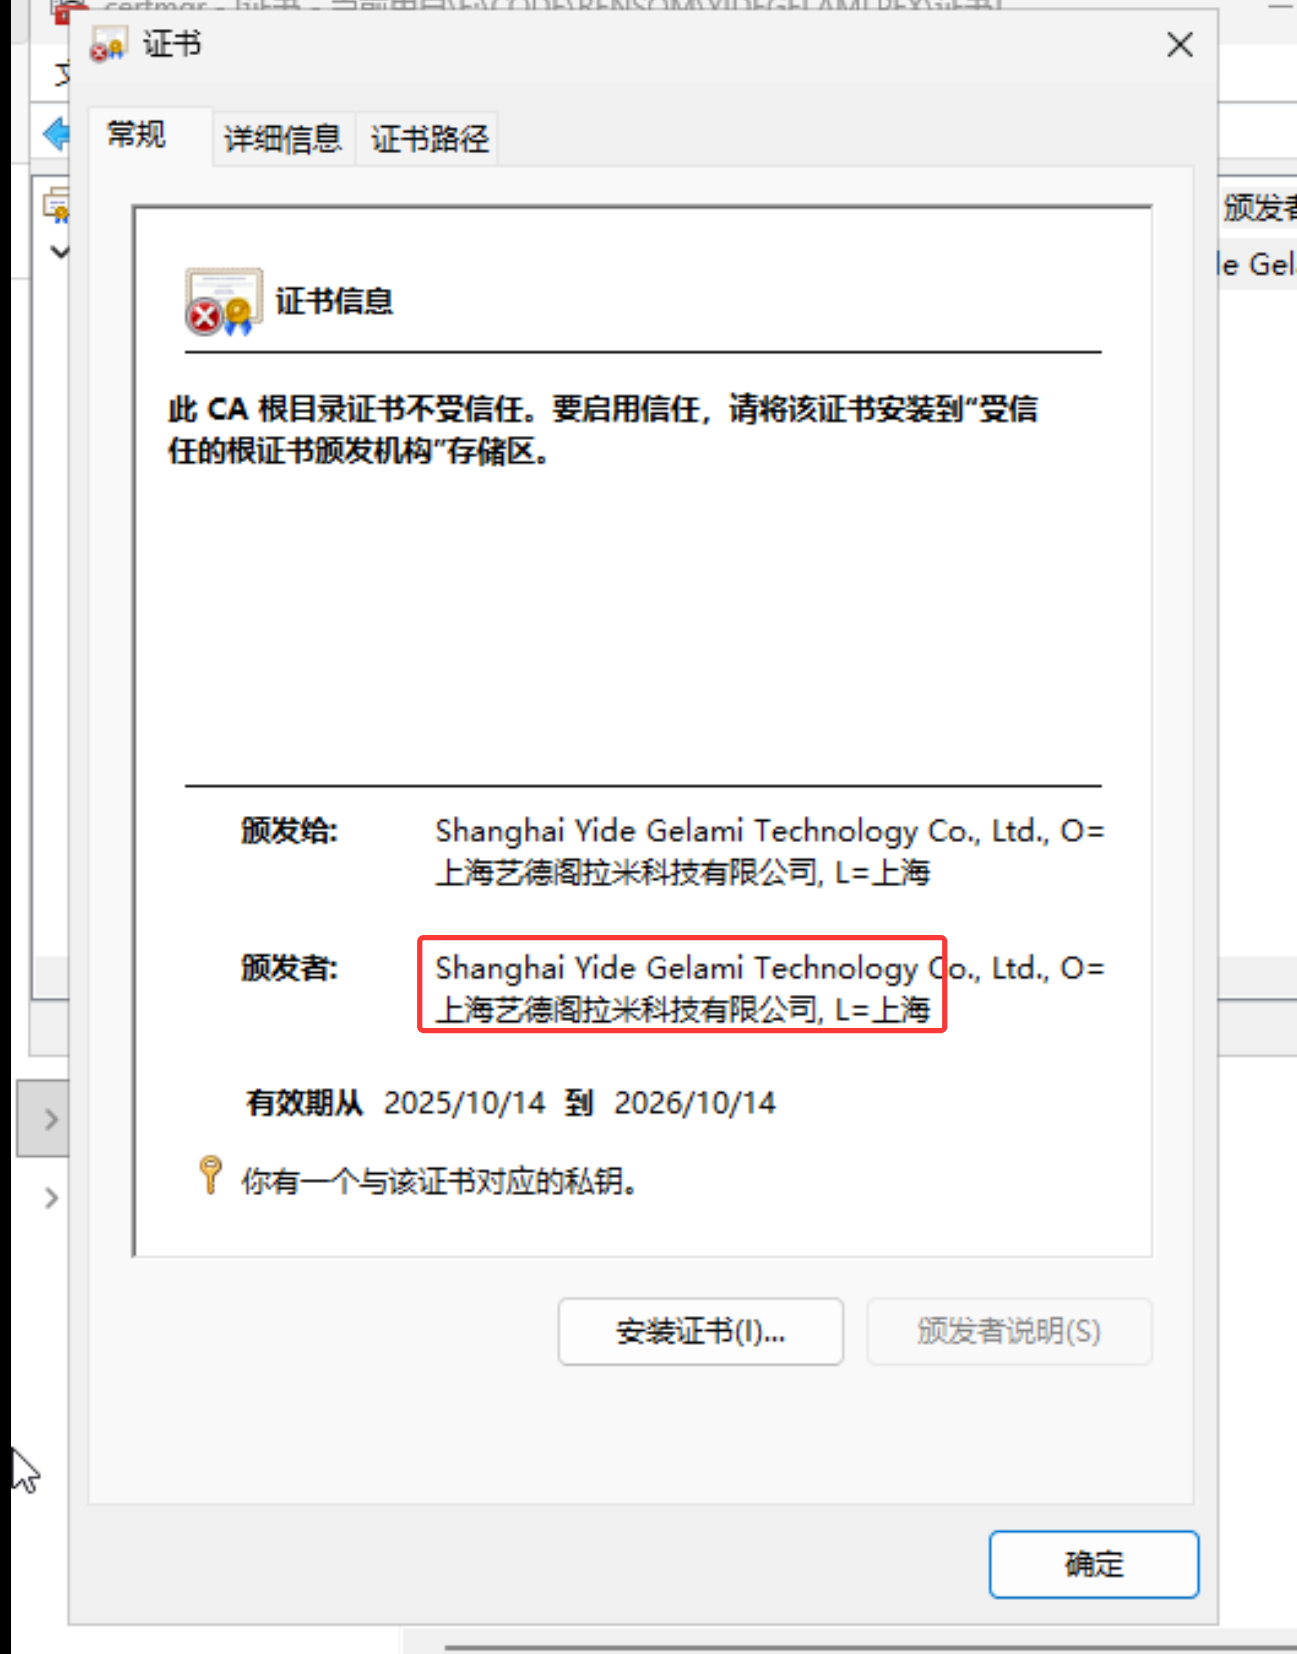The width and height of the screenshot is (1297, 1654).
Task: Click the 证书信息 heading text
Action: 334,301
